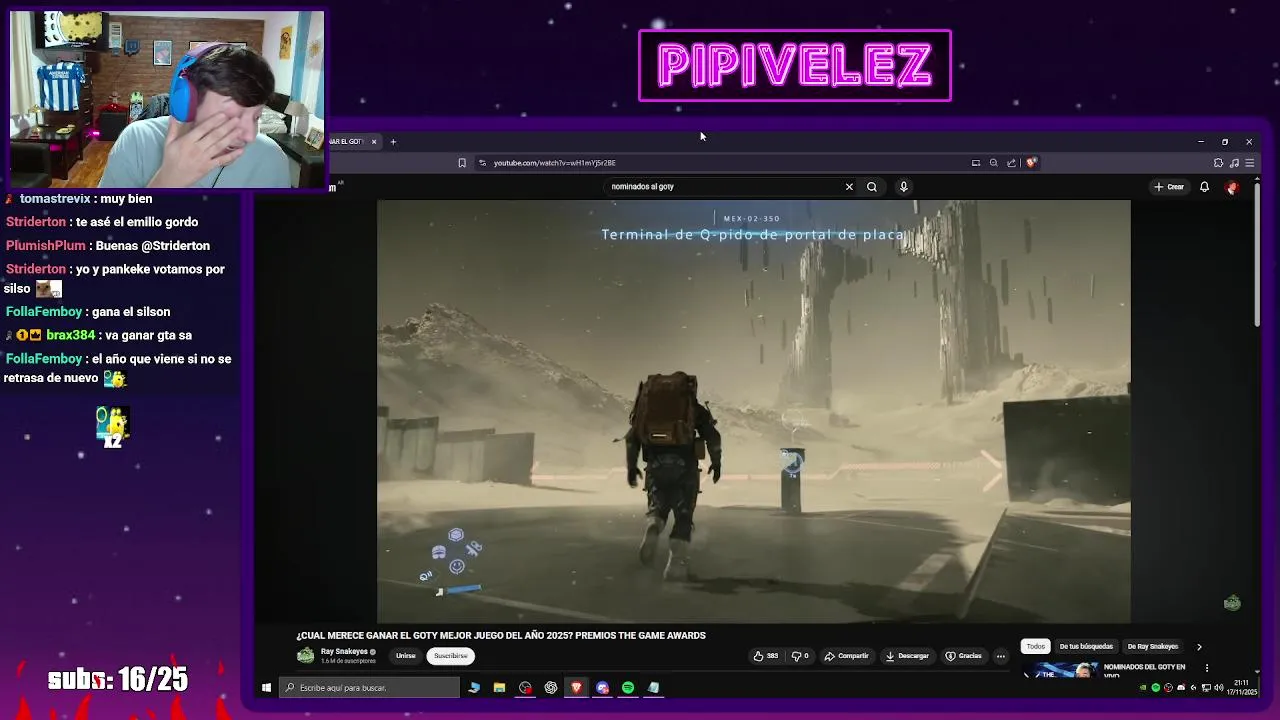Start voice search with microphone button
The image size is (1280, 720).
[903, 187]
